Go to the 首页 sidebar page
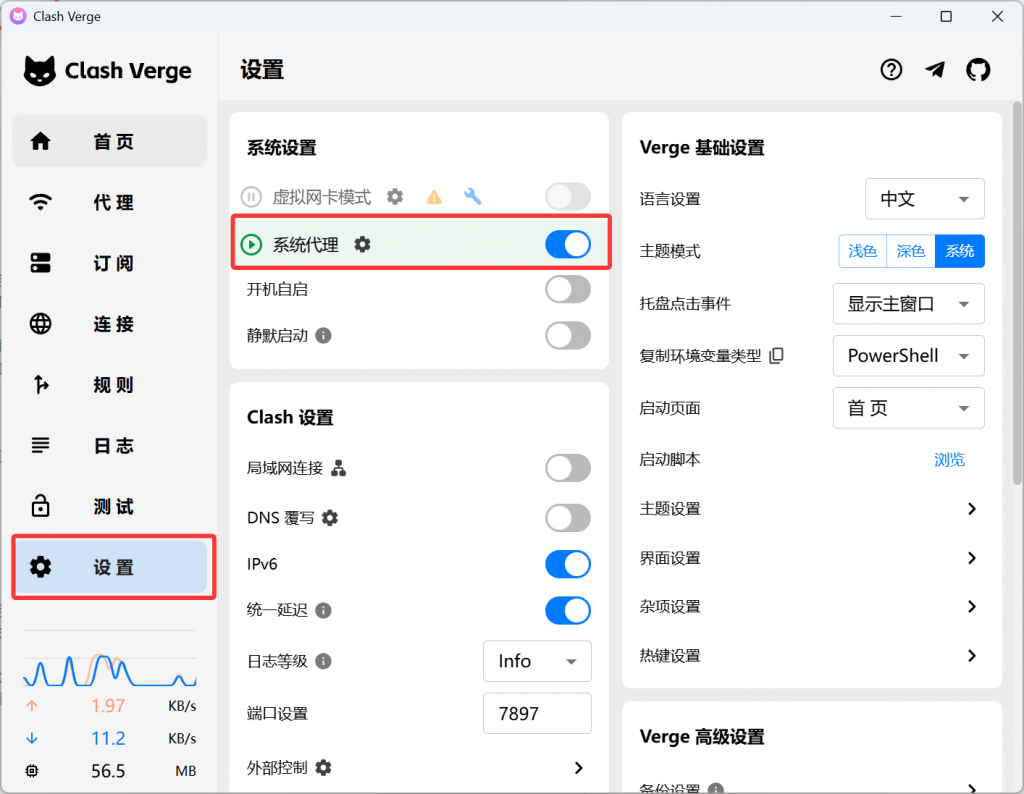The width and height of the screenshot is (1024, 794). pos(110,141)
